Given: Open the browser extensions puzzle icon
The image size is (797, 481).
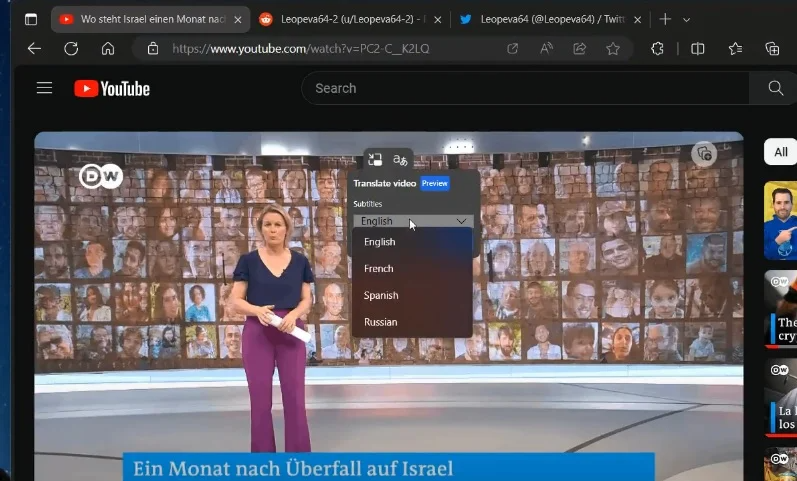Looking at the screenshot, I should (657, 48).
